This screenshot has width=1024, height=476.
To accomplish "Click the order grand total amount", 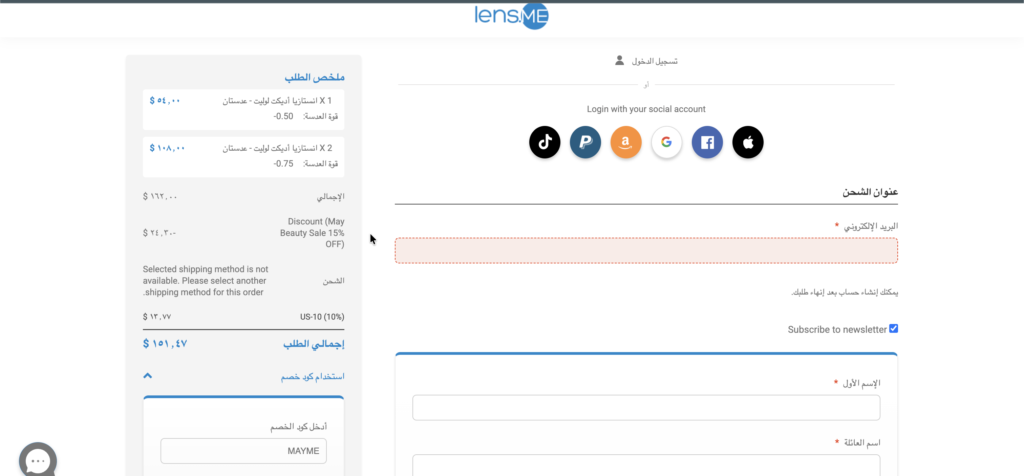I will [165, 343].
